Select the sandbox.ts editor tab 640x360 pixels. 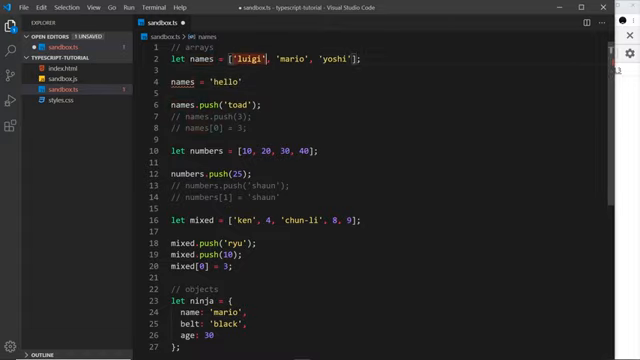(162, 23)
